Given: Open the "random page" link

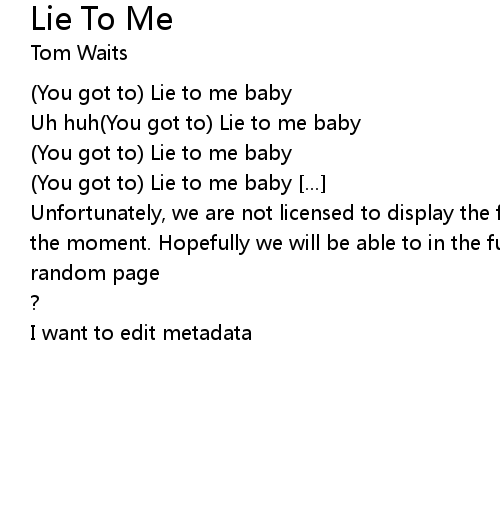Looking at the screenshot, I should 95,274.
